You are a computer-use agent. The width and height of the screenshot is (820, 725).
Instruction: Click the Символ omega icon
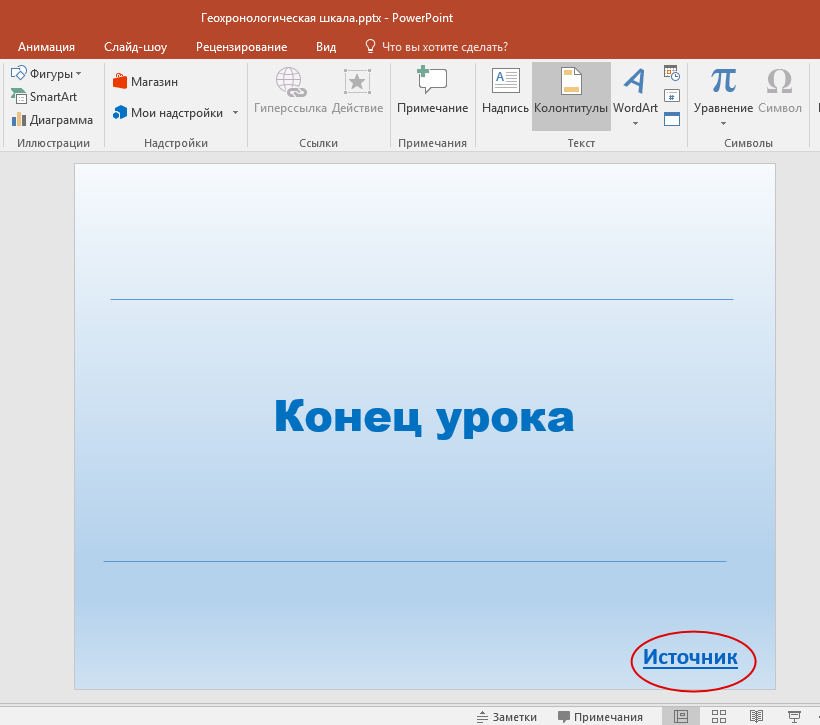[780, 81]
